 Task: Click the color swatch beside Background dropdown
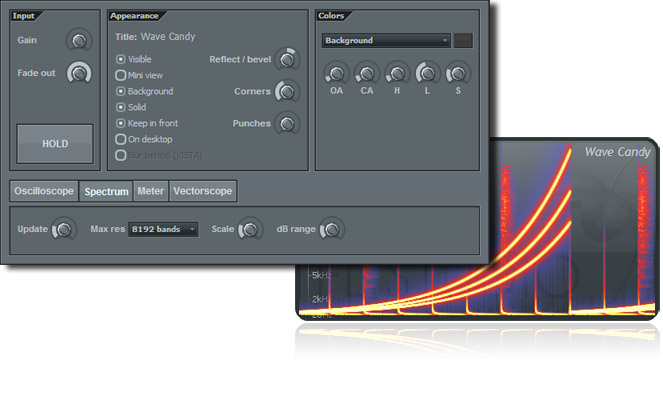[463, 41]
